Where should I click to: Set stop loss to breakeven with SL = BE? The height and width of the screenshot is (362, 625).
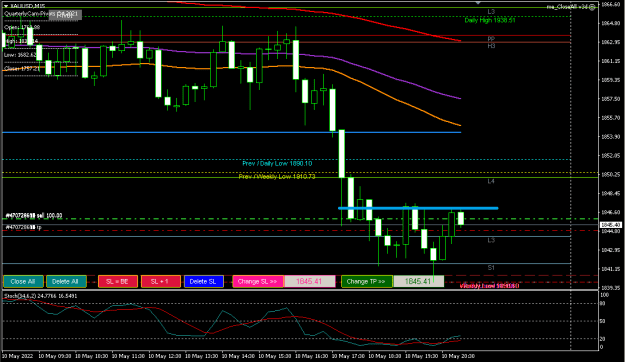pos(118,281)
